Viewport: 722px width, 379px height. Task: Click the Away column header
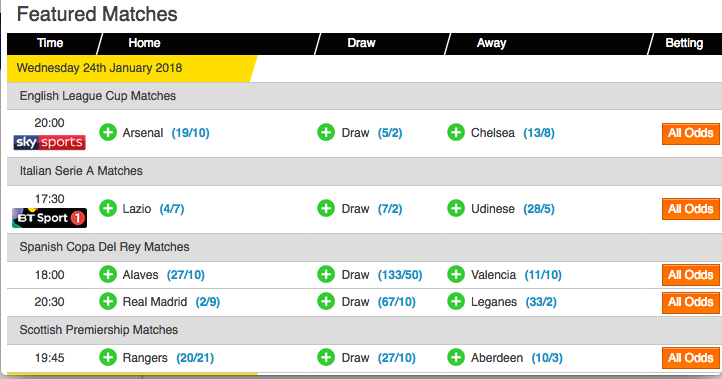pos(491,43)
